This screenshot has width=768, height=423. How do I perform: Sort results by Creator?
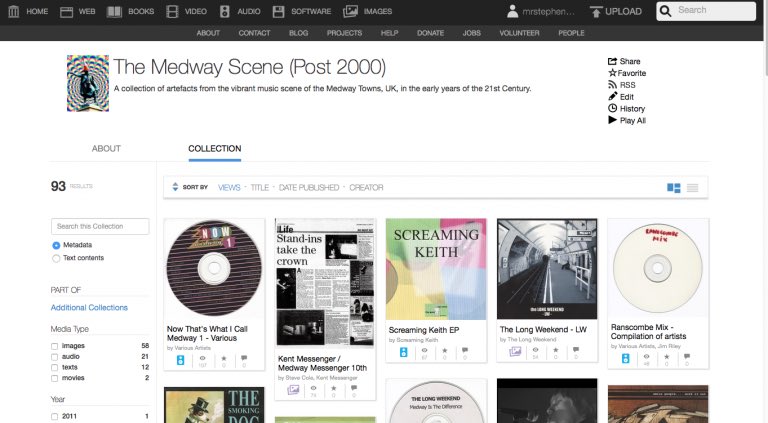[x=366, y=188]
